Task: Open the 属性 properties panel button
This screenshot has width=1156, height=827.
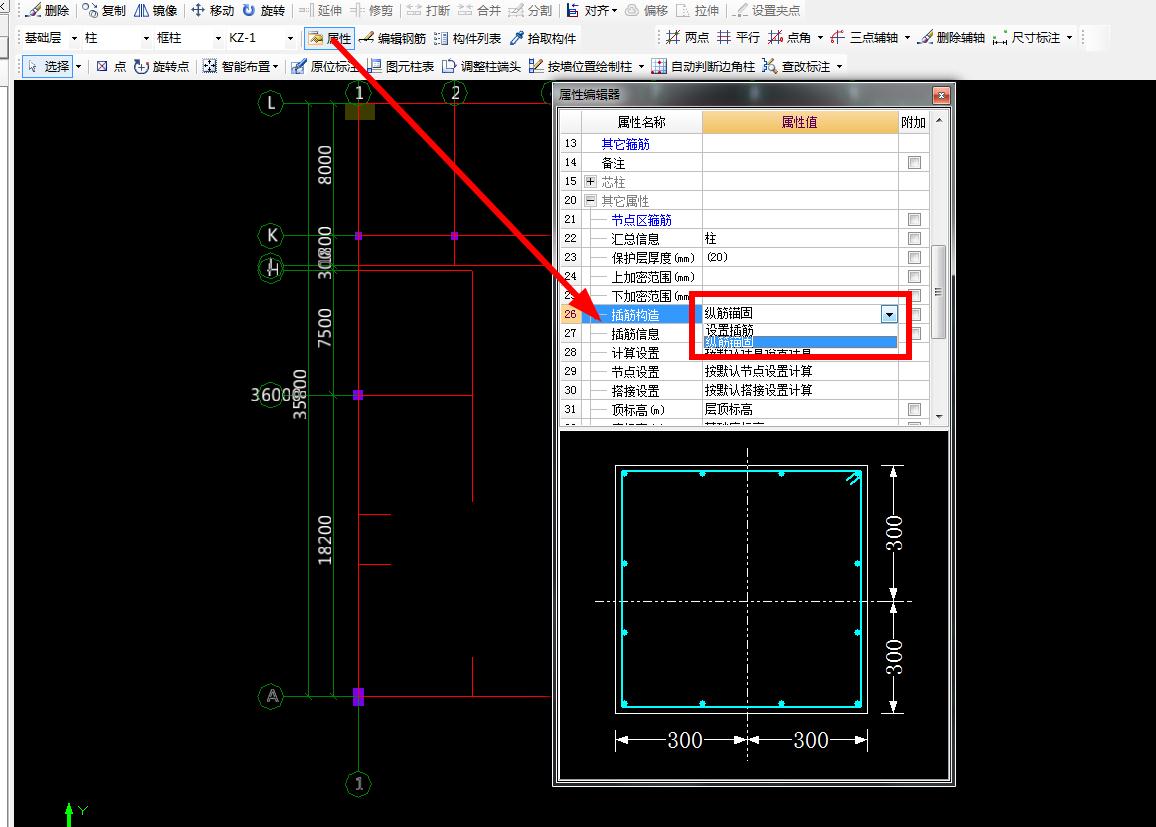Action: coord(330,38)
